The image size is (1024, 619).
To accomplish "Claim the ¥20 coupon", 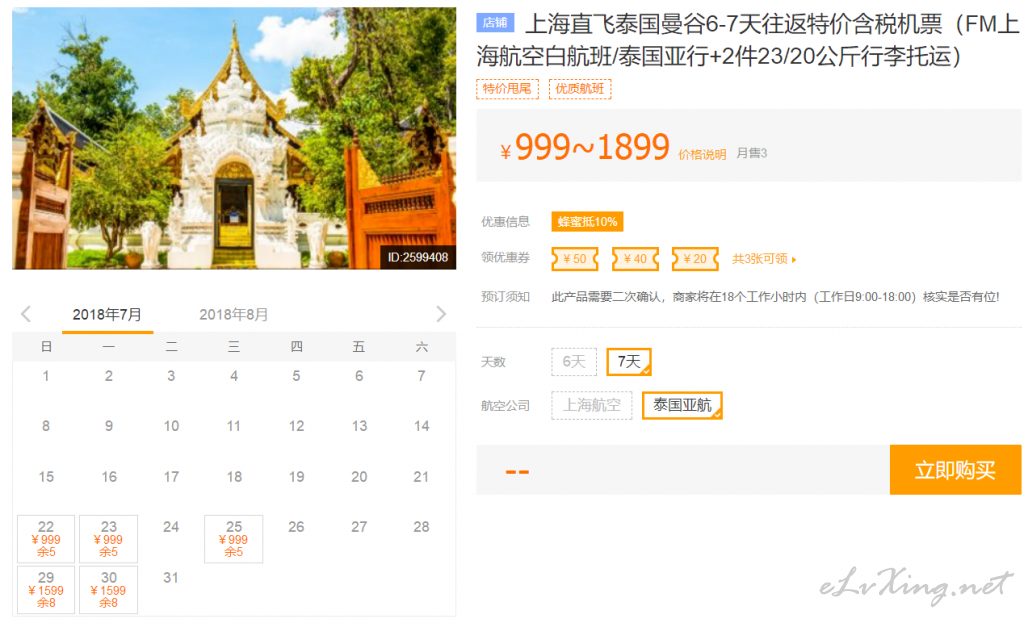I will [695, 259].
